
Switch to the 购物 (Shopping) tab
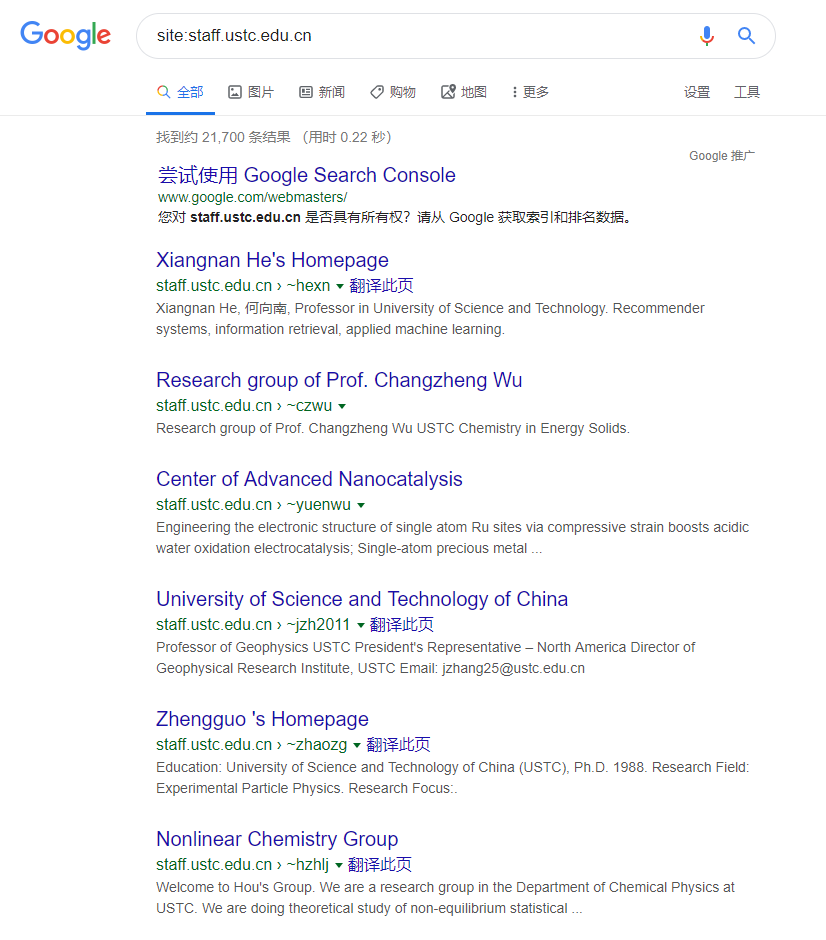tap(393, 92)
